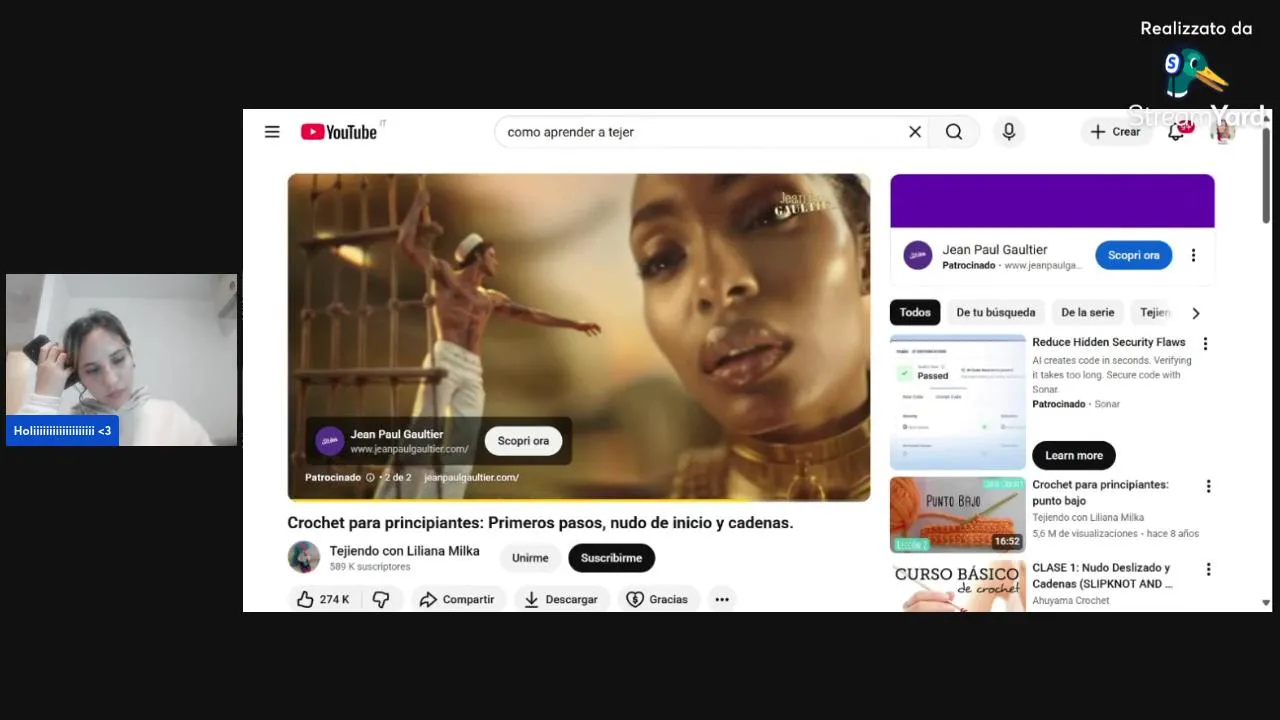Click 'Ahuyama Crochet' channel text
Screen dimensions: 1280x720
[x=1071, y=601]
